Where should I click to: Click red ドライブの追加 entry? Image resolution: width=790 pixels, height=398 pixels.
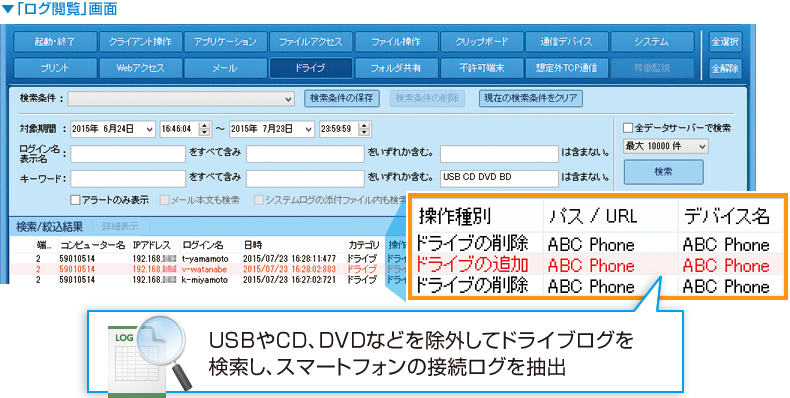pyautogui.click(x=472, y=265)
